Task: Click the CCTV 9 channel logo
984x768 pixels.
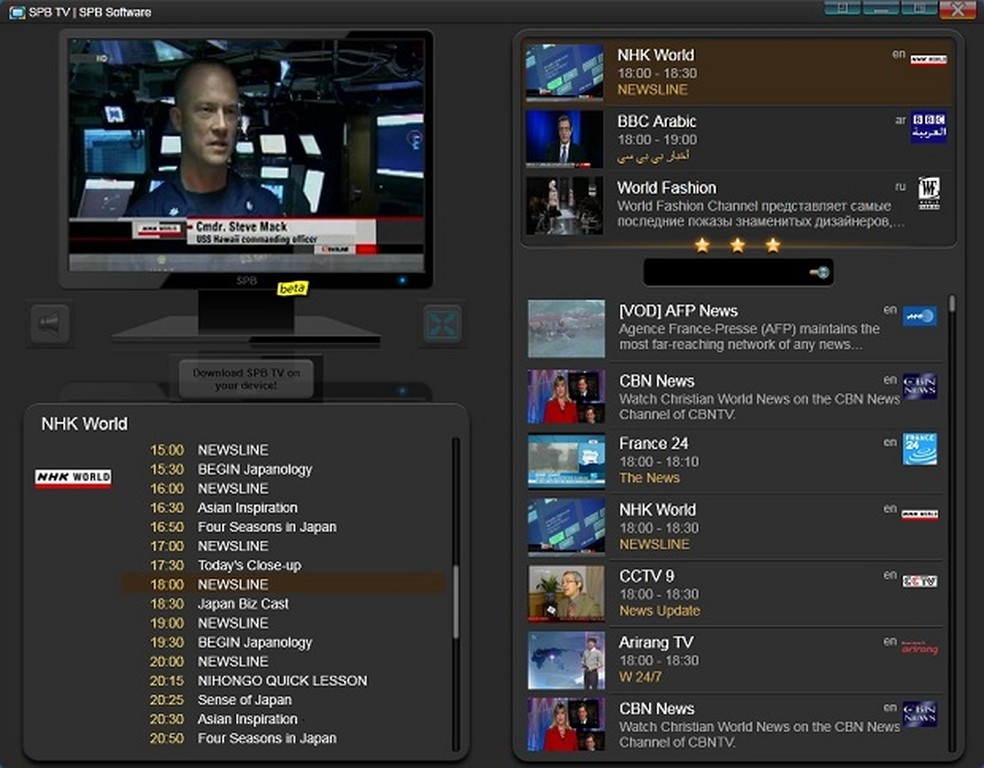Action: coord(920,581)
